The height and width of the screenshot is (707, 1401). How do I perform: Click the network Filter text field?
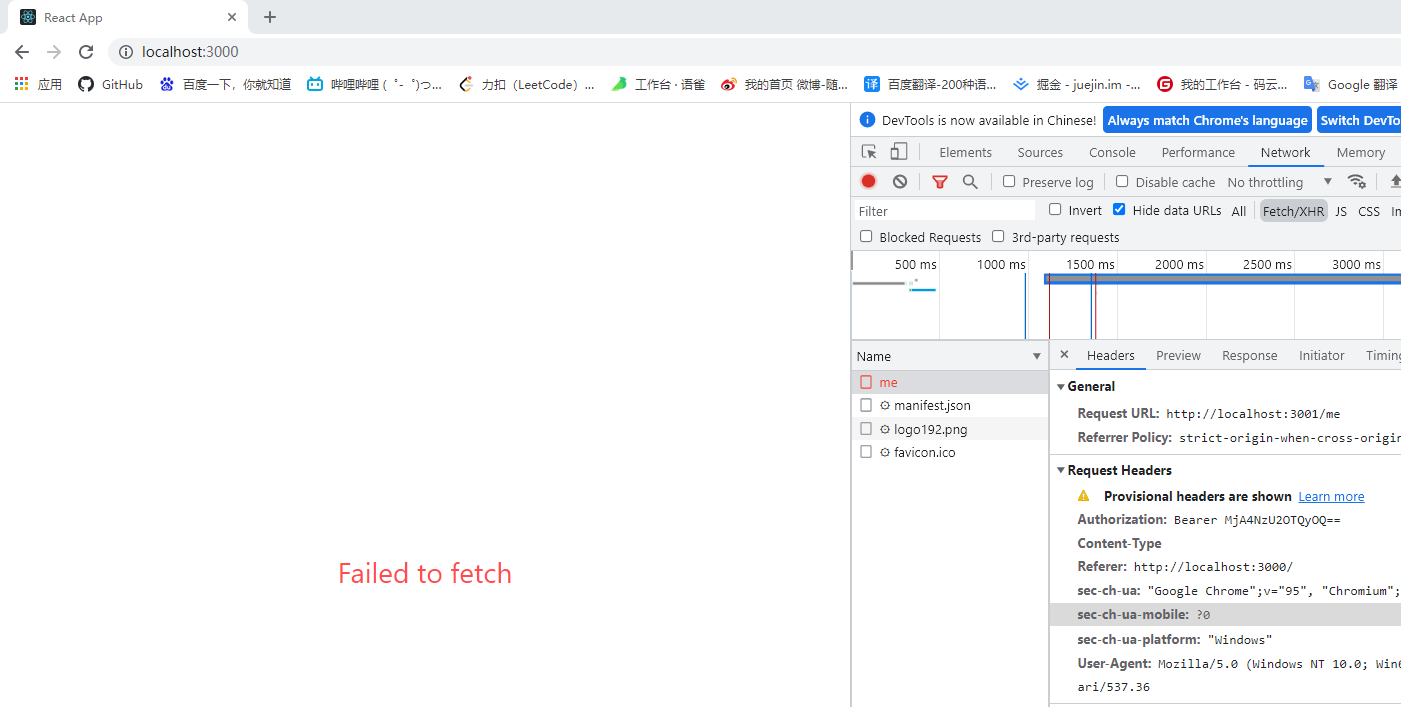(946, 211)
